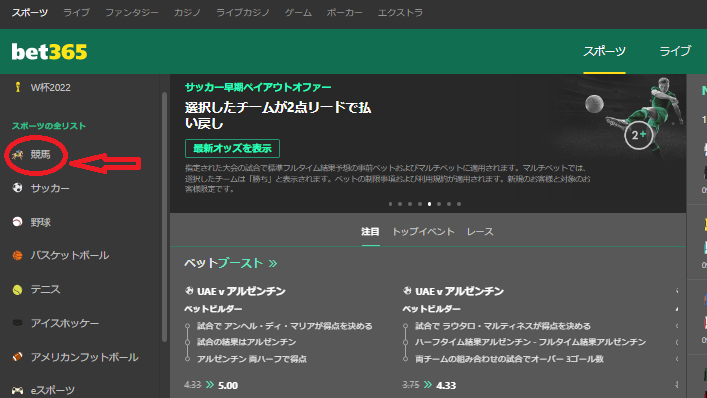This screenshot has width=707, height=398.
Task: Open ゲーム in the top menu
Action: [x=298, y=13]
